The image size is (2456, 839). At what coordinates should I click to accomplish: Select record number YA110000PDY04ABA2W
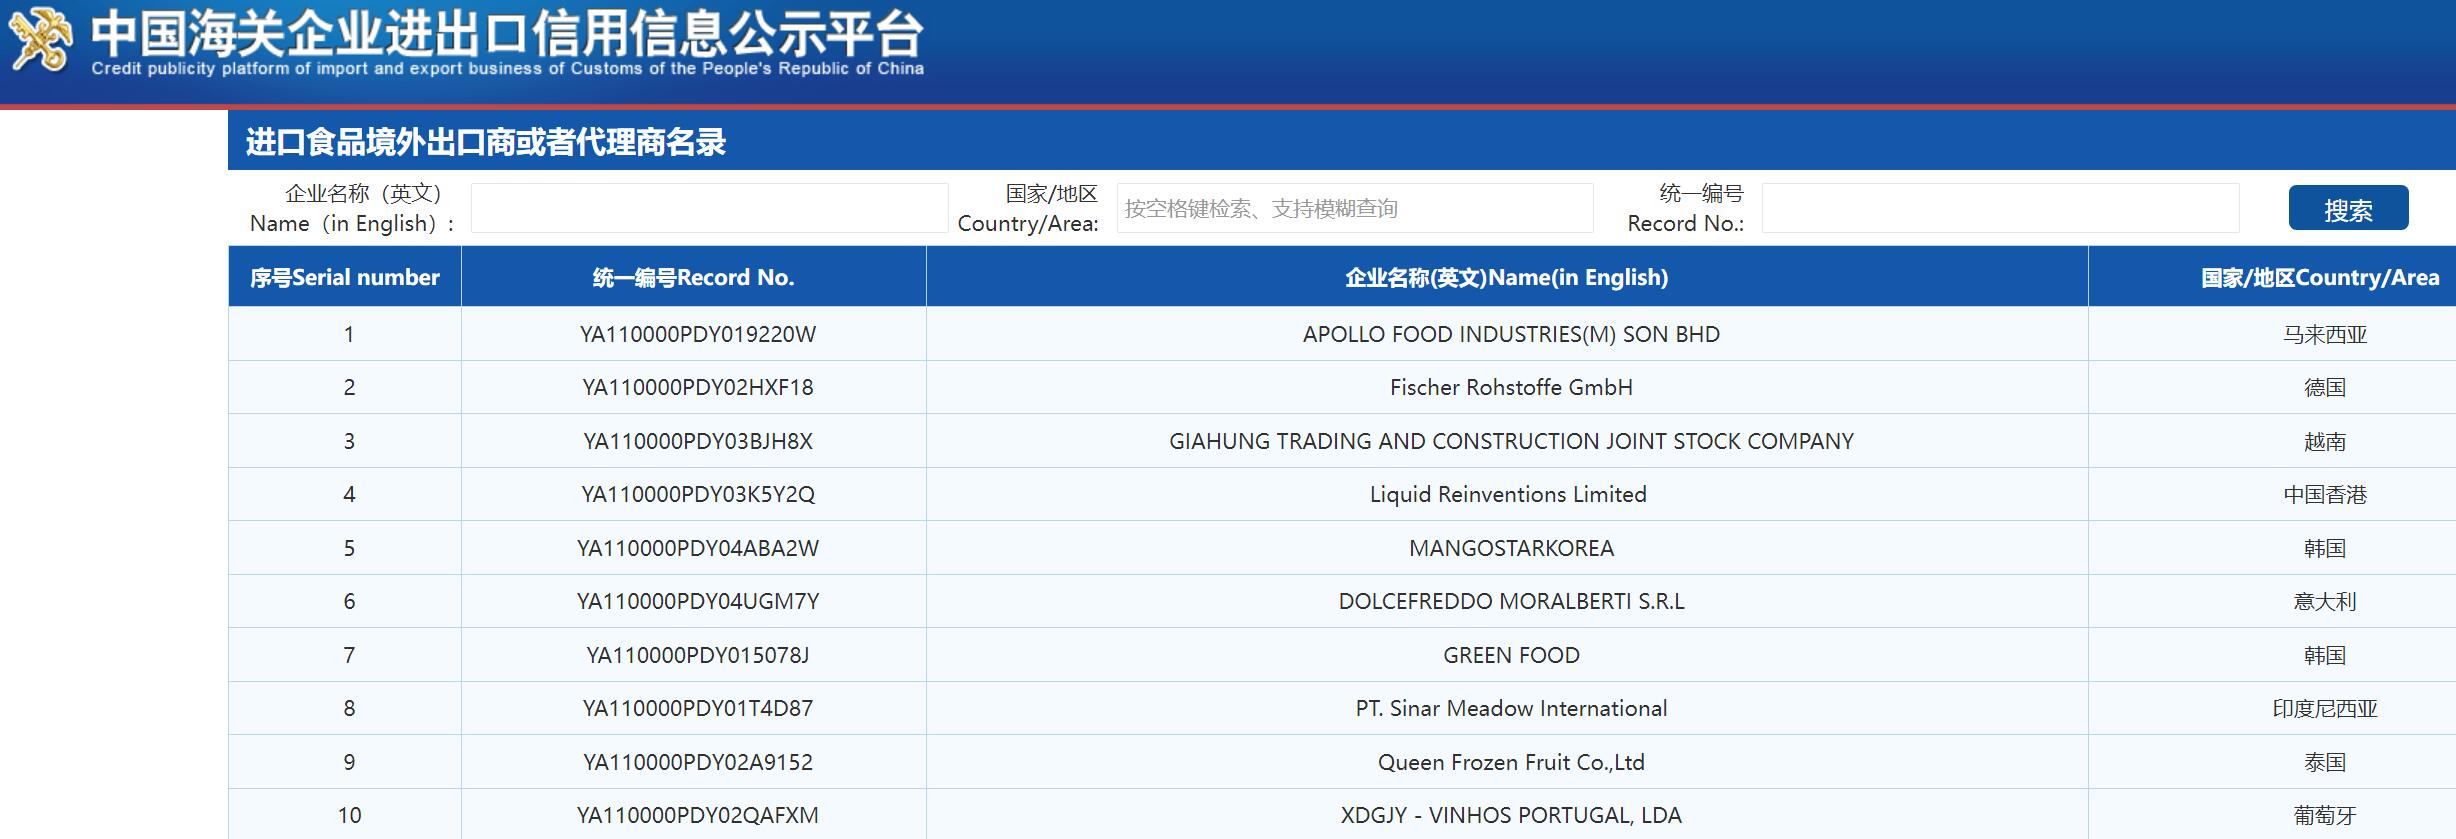tap(698, 548)
